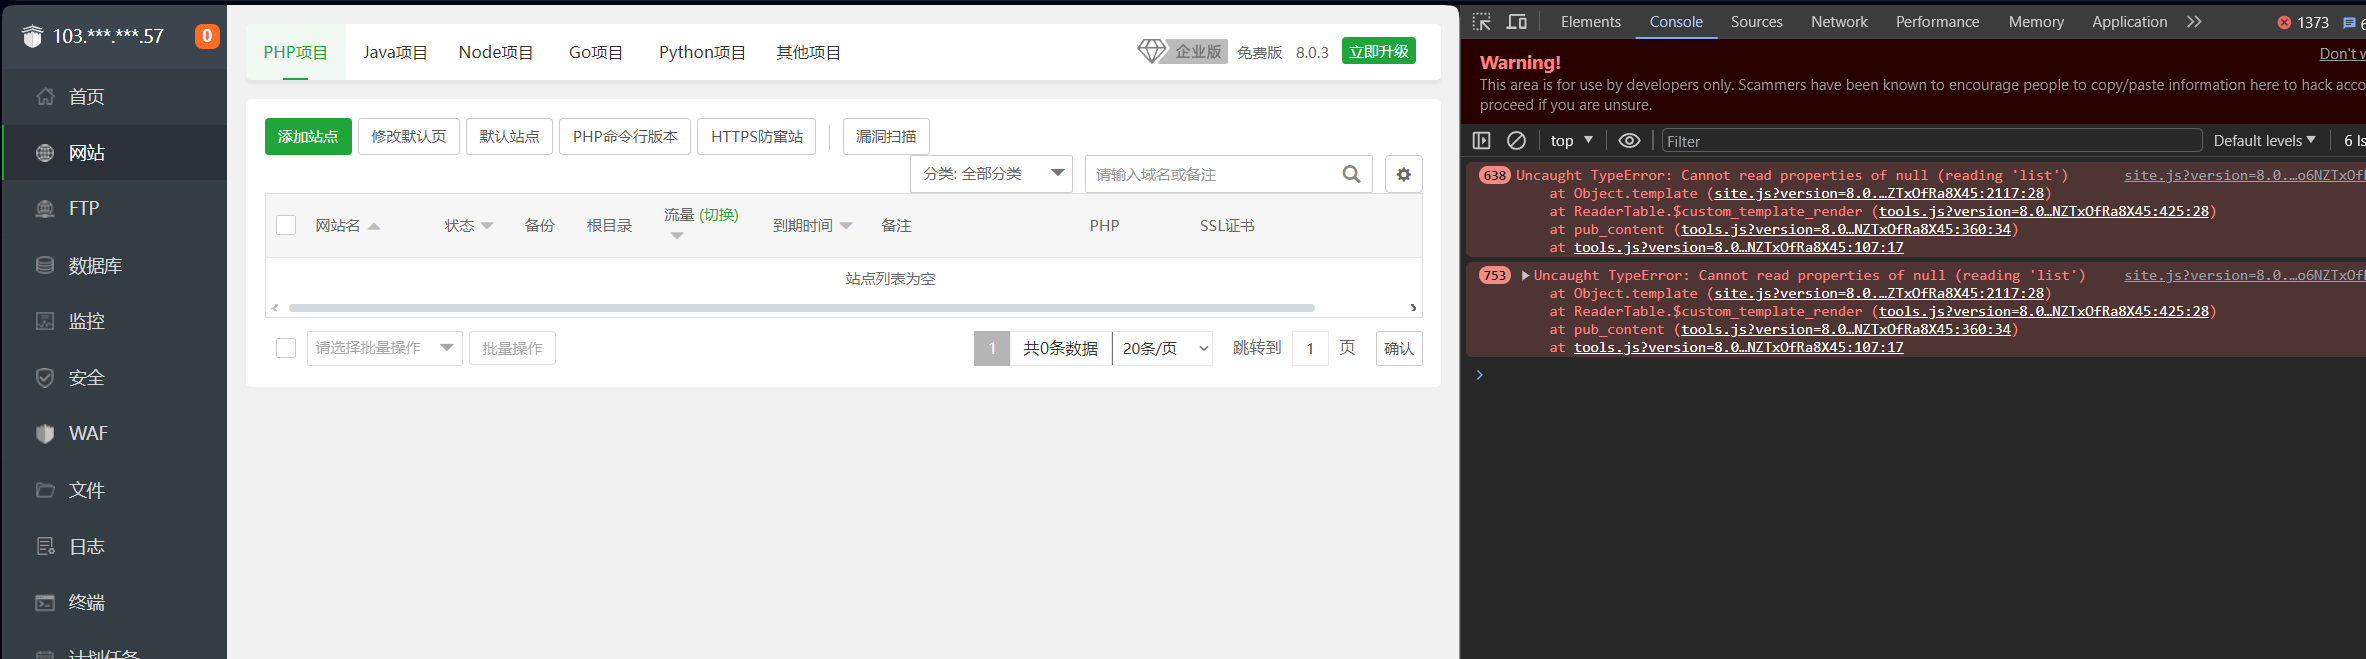2366x659 pixels.
Task: Click the 批量操作 button
Action: tap(512, 348)
